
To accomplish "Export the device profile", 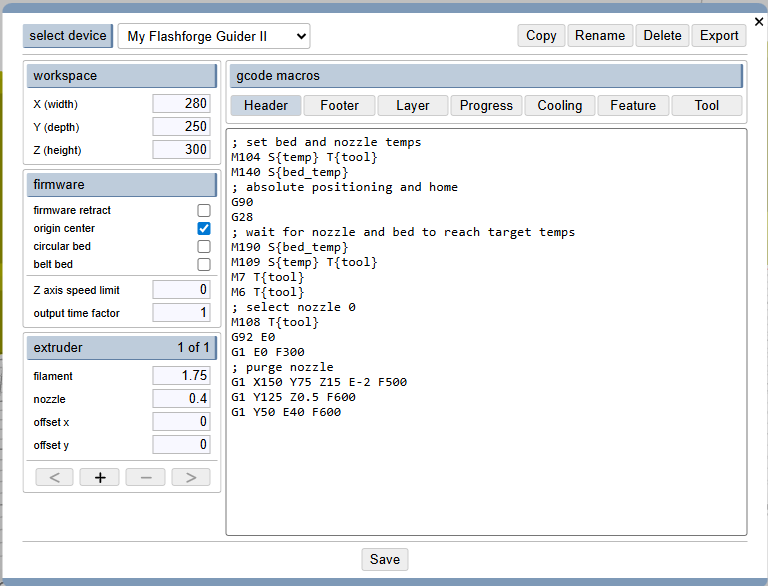I will pyautogui.click(x=718, y=36).
